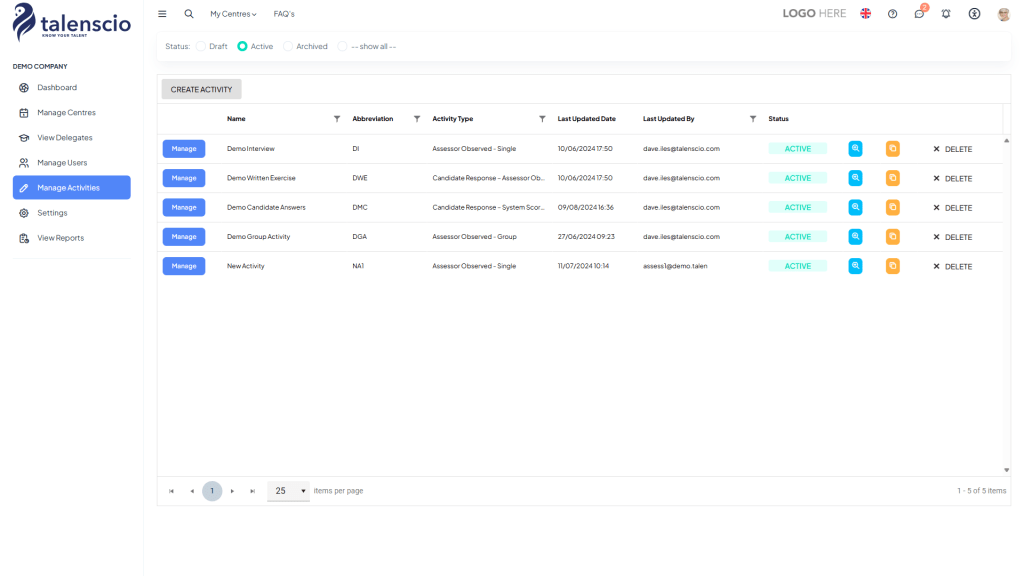Go to next page of results
This screenshot has height=576, width=1024.
tap(232, 491)
